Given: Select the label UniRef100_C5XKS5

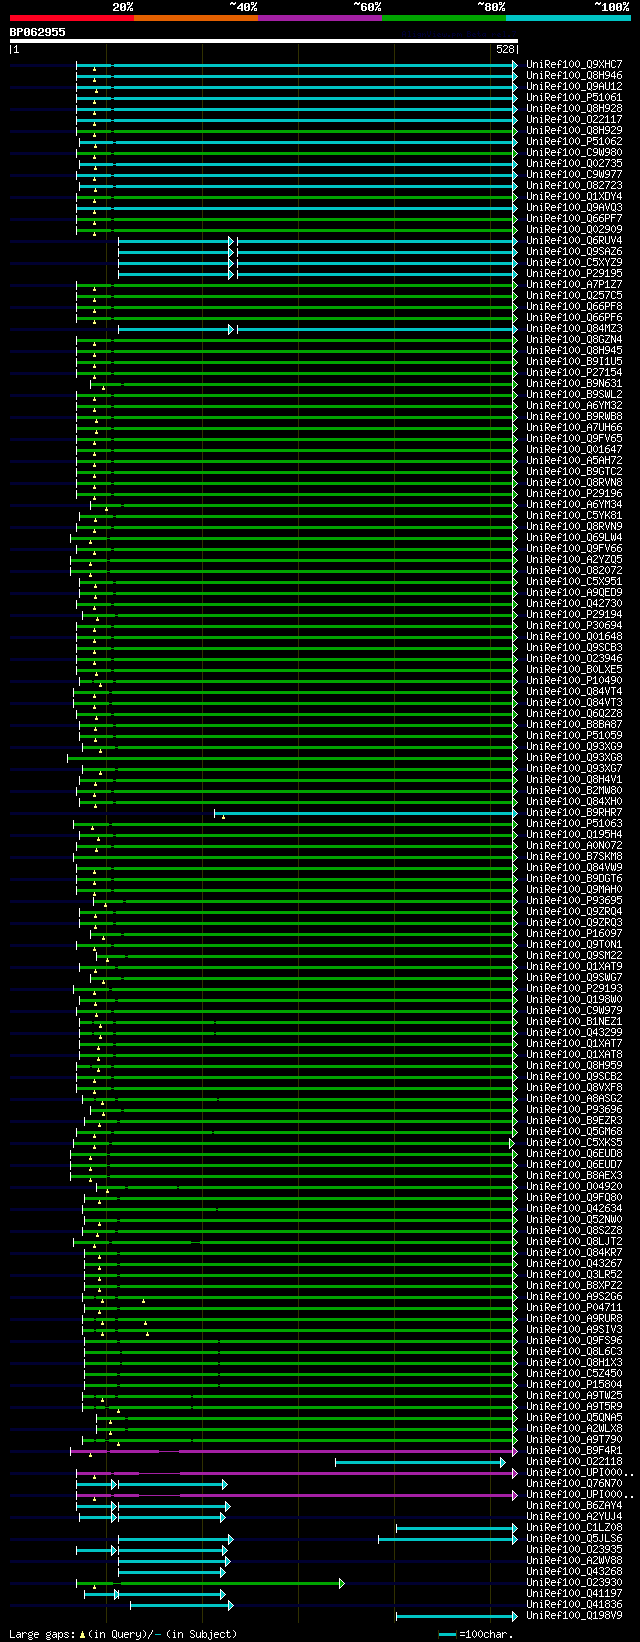Looking at the screenshot, I should (x=574, y=1142).
